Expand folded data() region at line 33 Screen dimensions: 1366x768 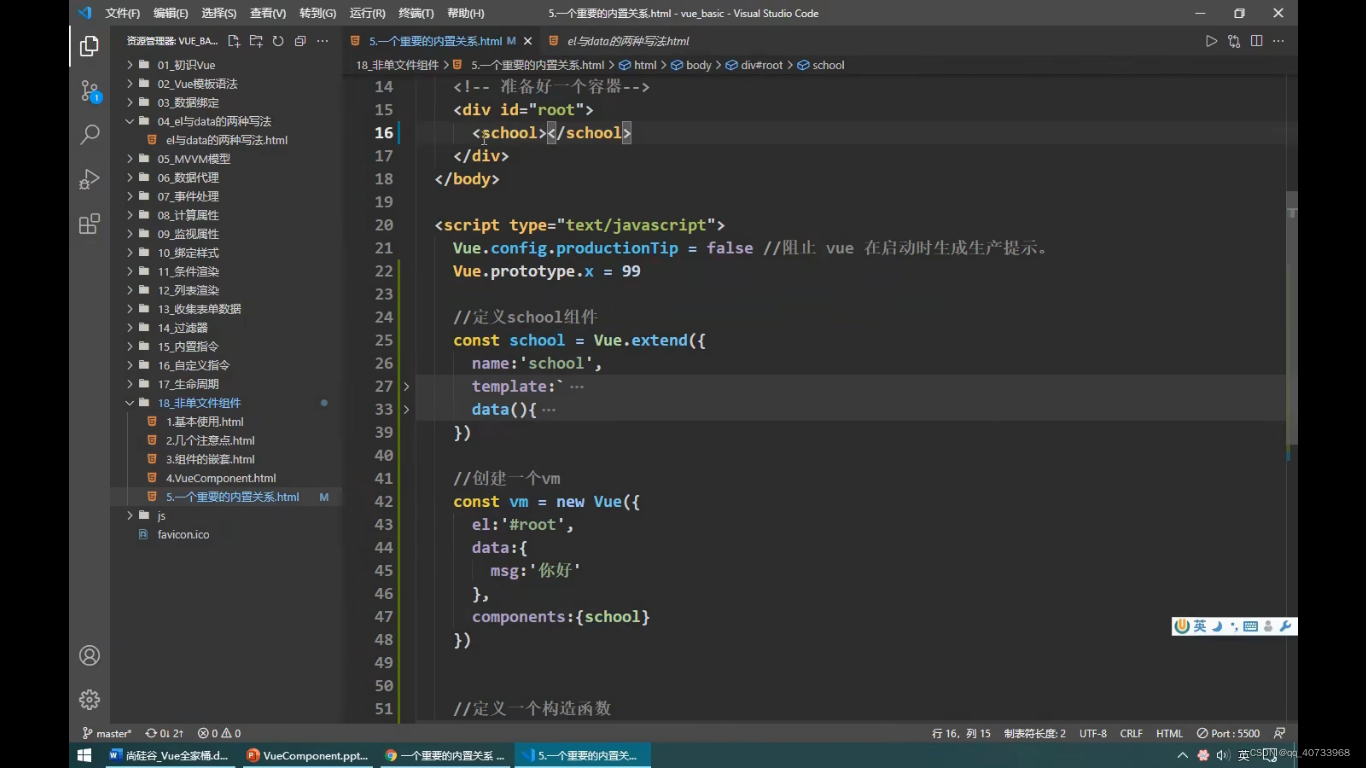(406, 409)
